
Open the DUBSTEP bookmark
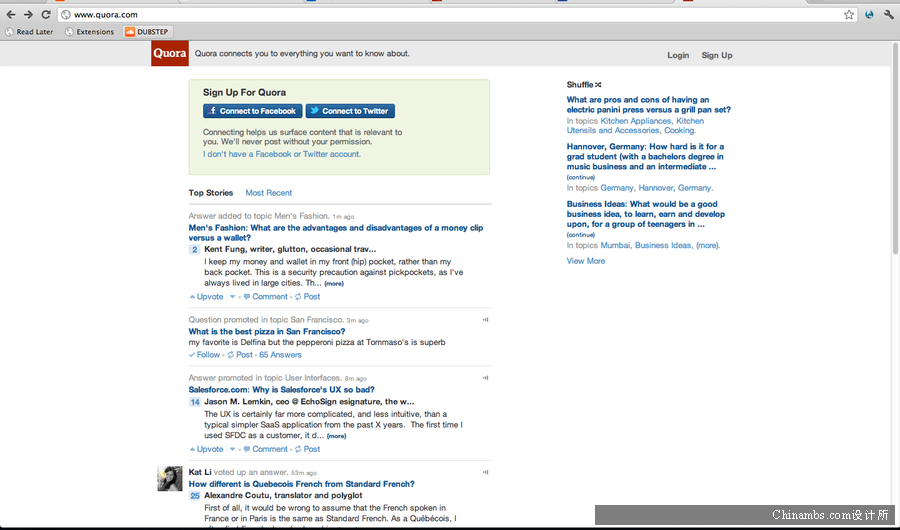(x=146, y=32)
